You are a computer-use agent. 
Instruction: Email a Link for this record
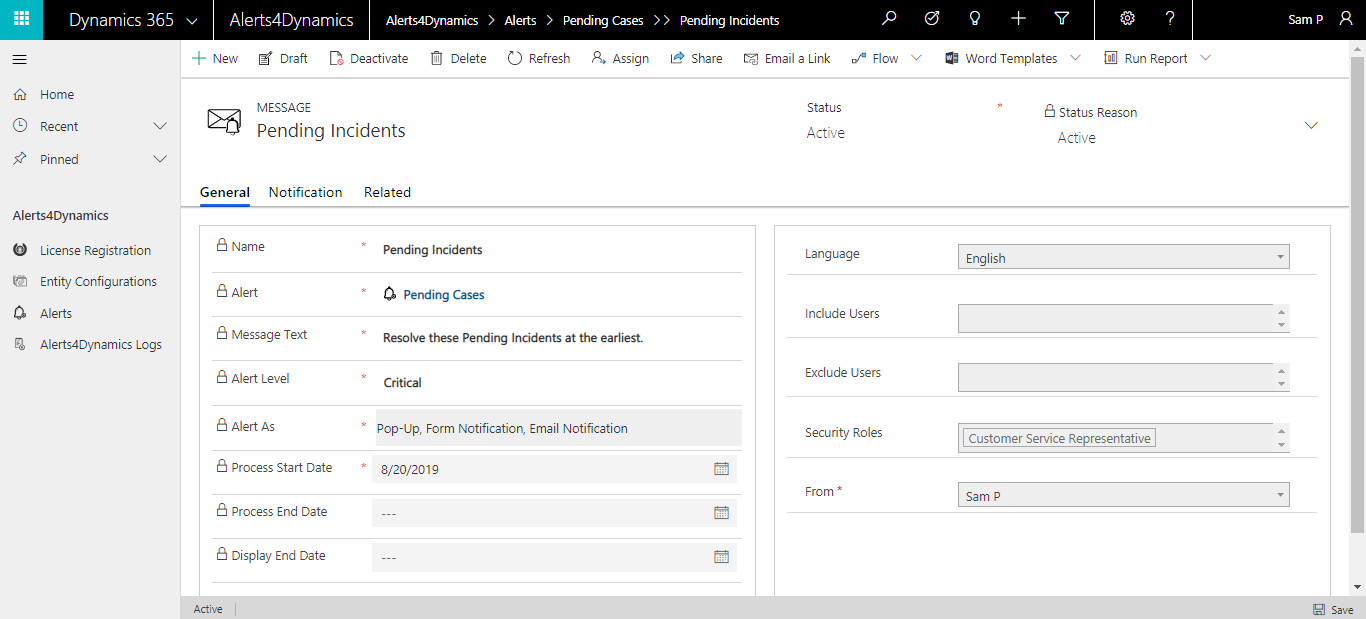[787, 58]
